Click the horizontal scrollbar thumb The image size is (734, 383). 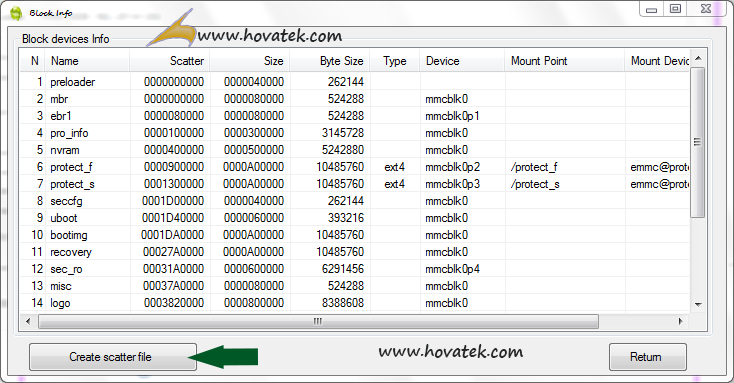318,321
